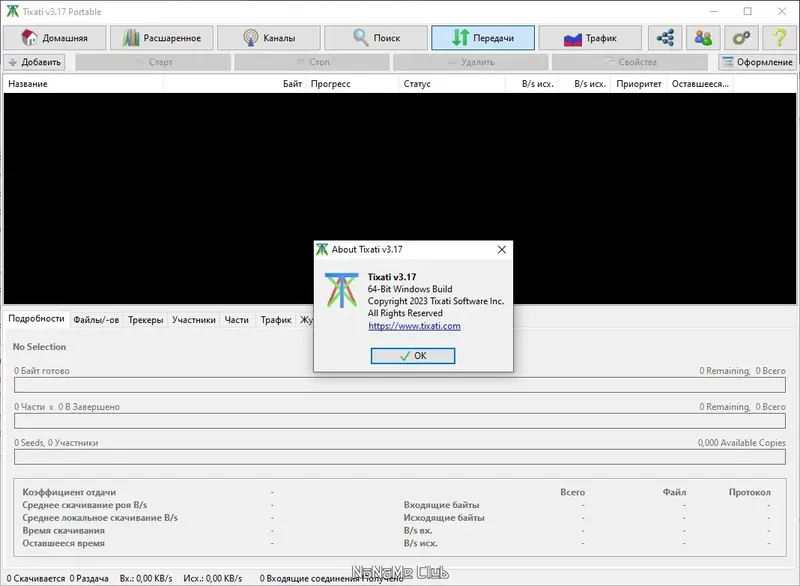The height and width of the screenshot is (586, 800).
Task: Open the Домашняя home section
Action: pos(55,38)
